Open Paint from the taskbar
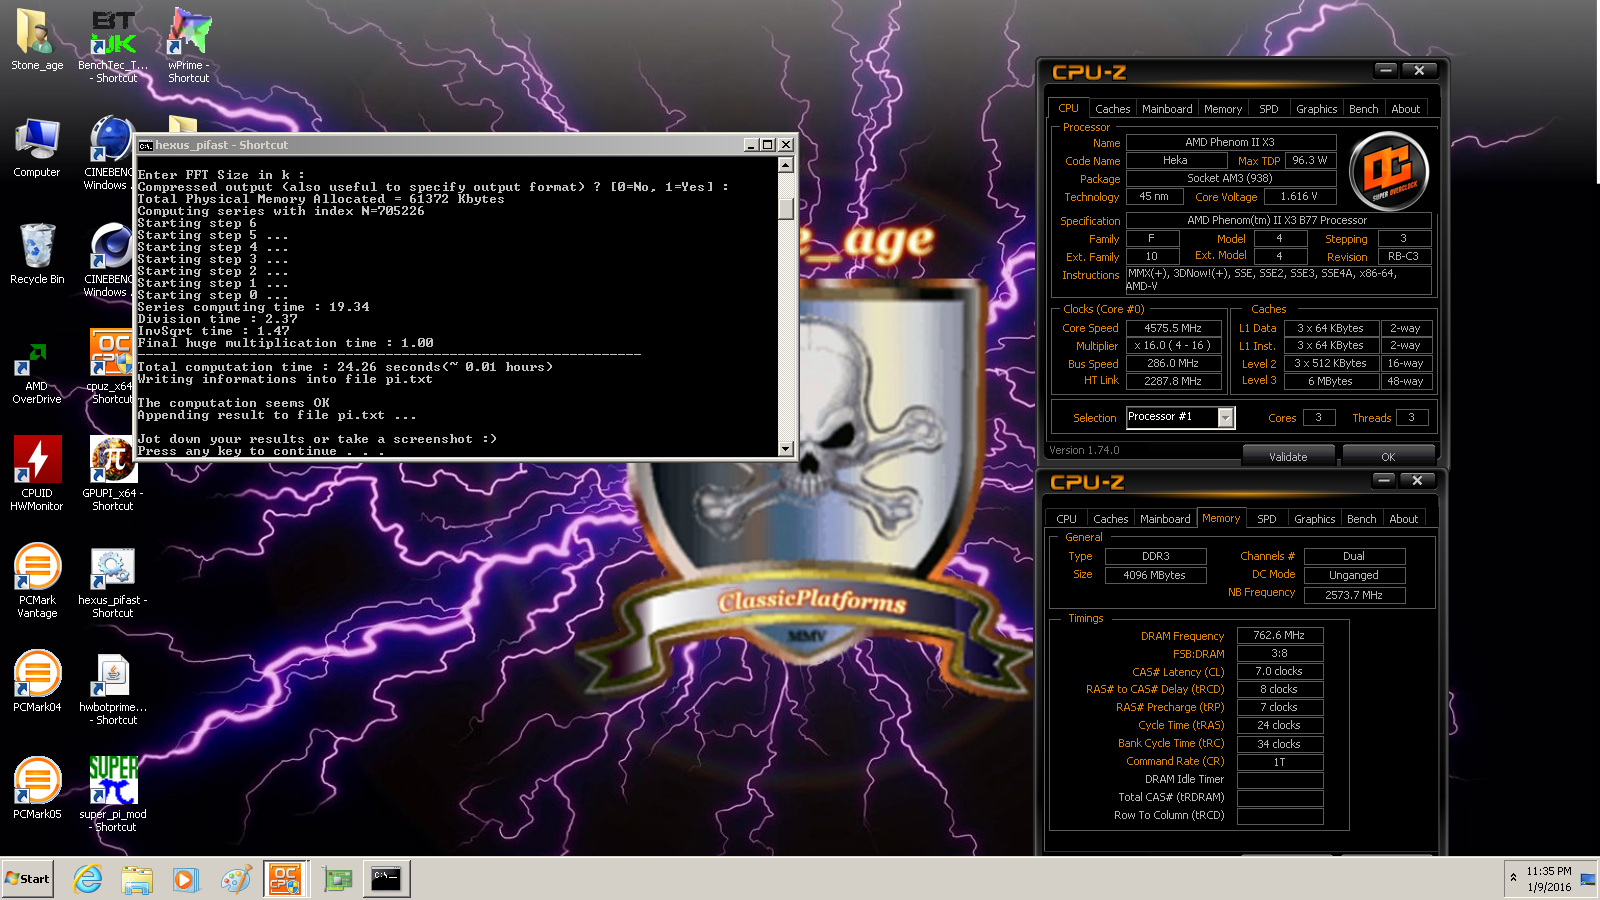1600x900 pixels. [236, 879]
